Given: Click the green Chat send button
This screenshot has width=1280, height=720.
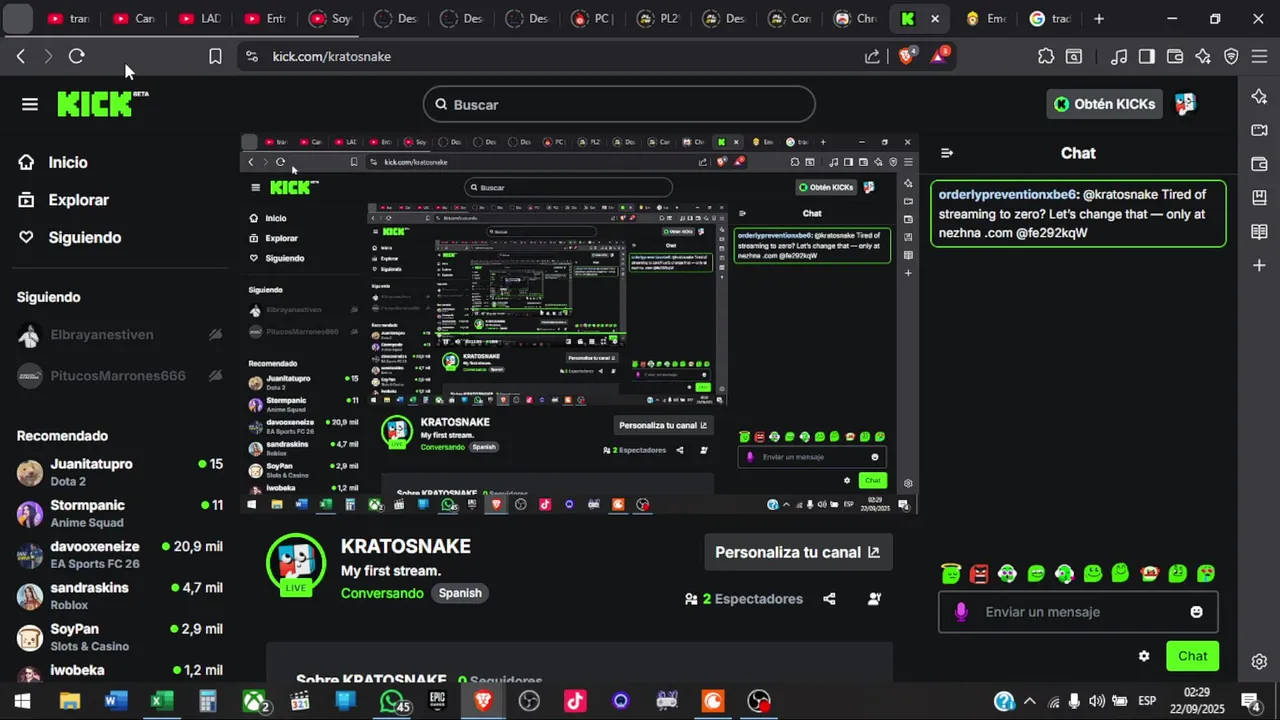Looking at the screenshot, I should [x=1193, y=656].
